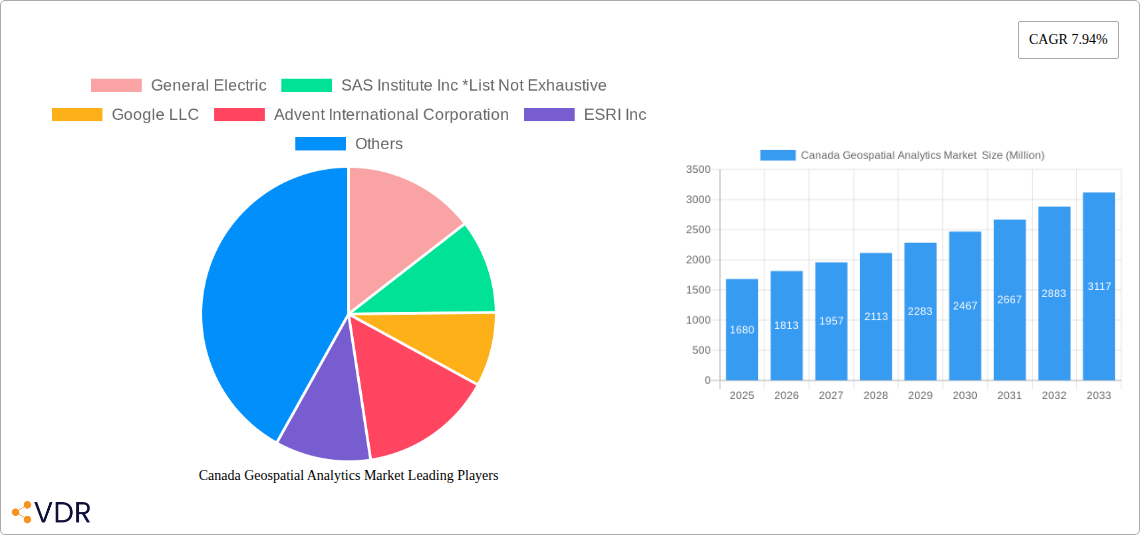Click the VDR logo icon
The width and height of the screenshot is (1140, 535).
coord(22,512)
